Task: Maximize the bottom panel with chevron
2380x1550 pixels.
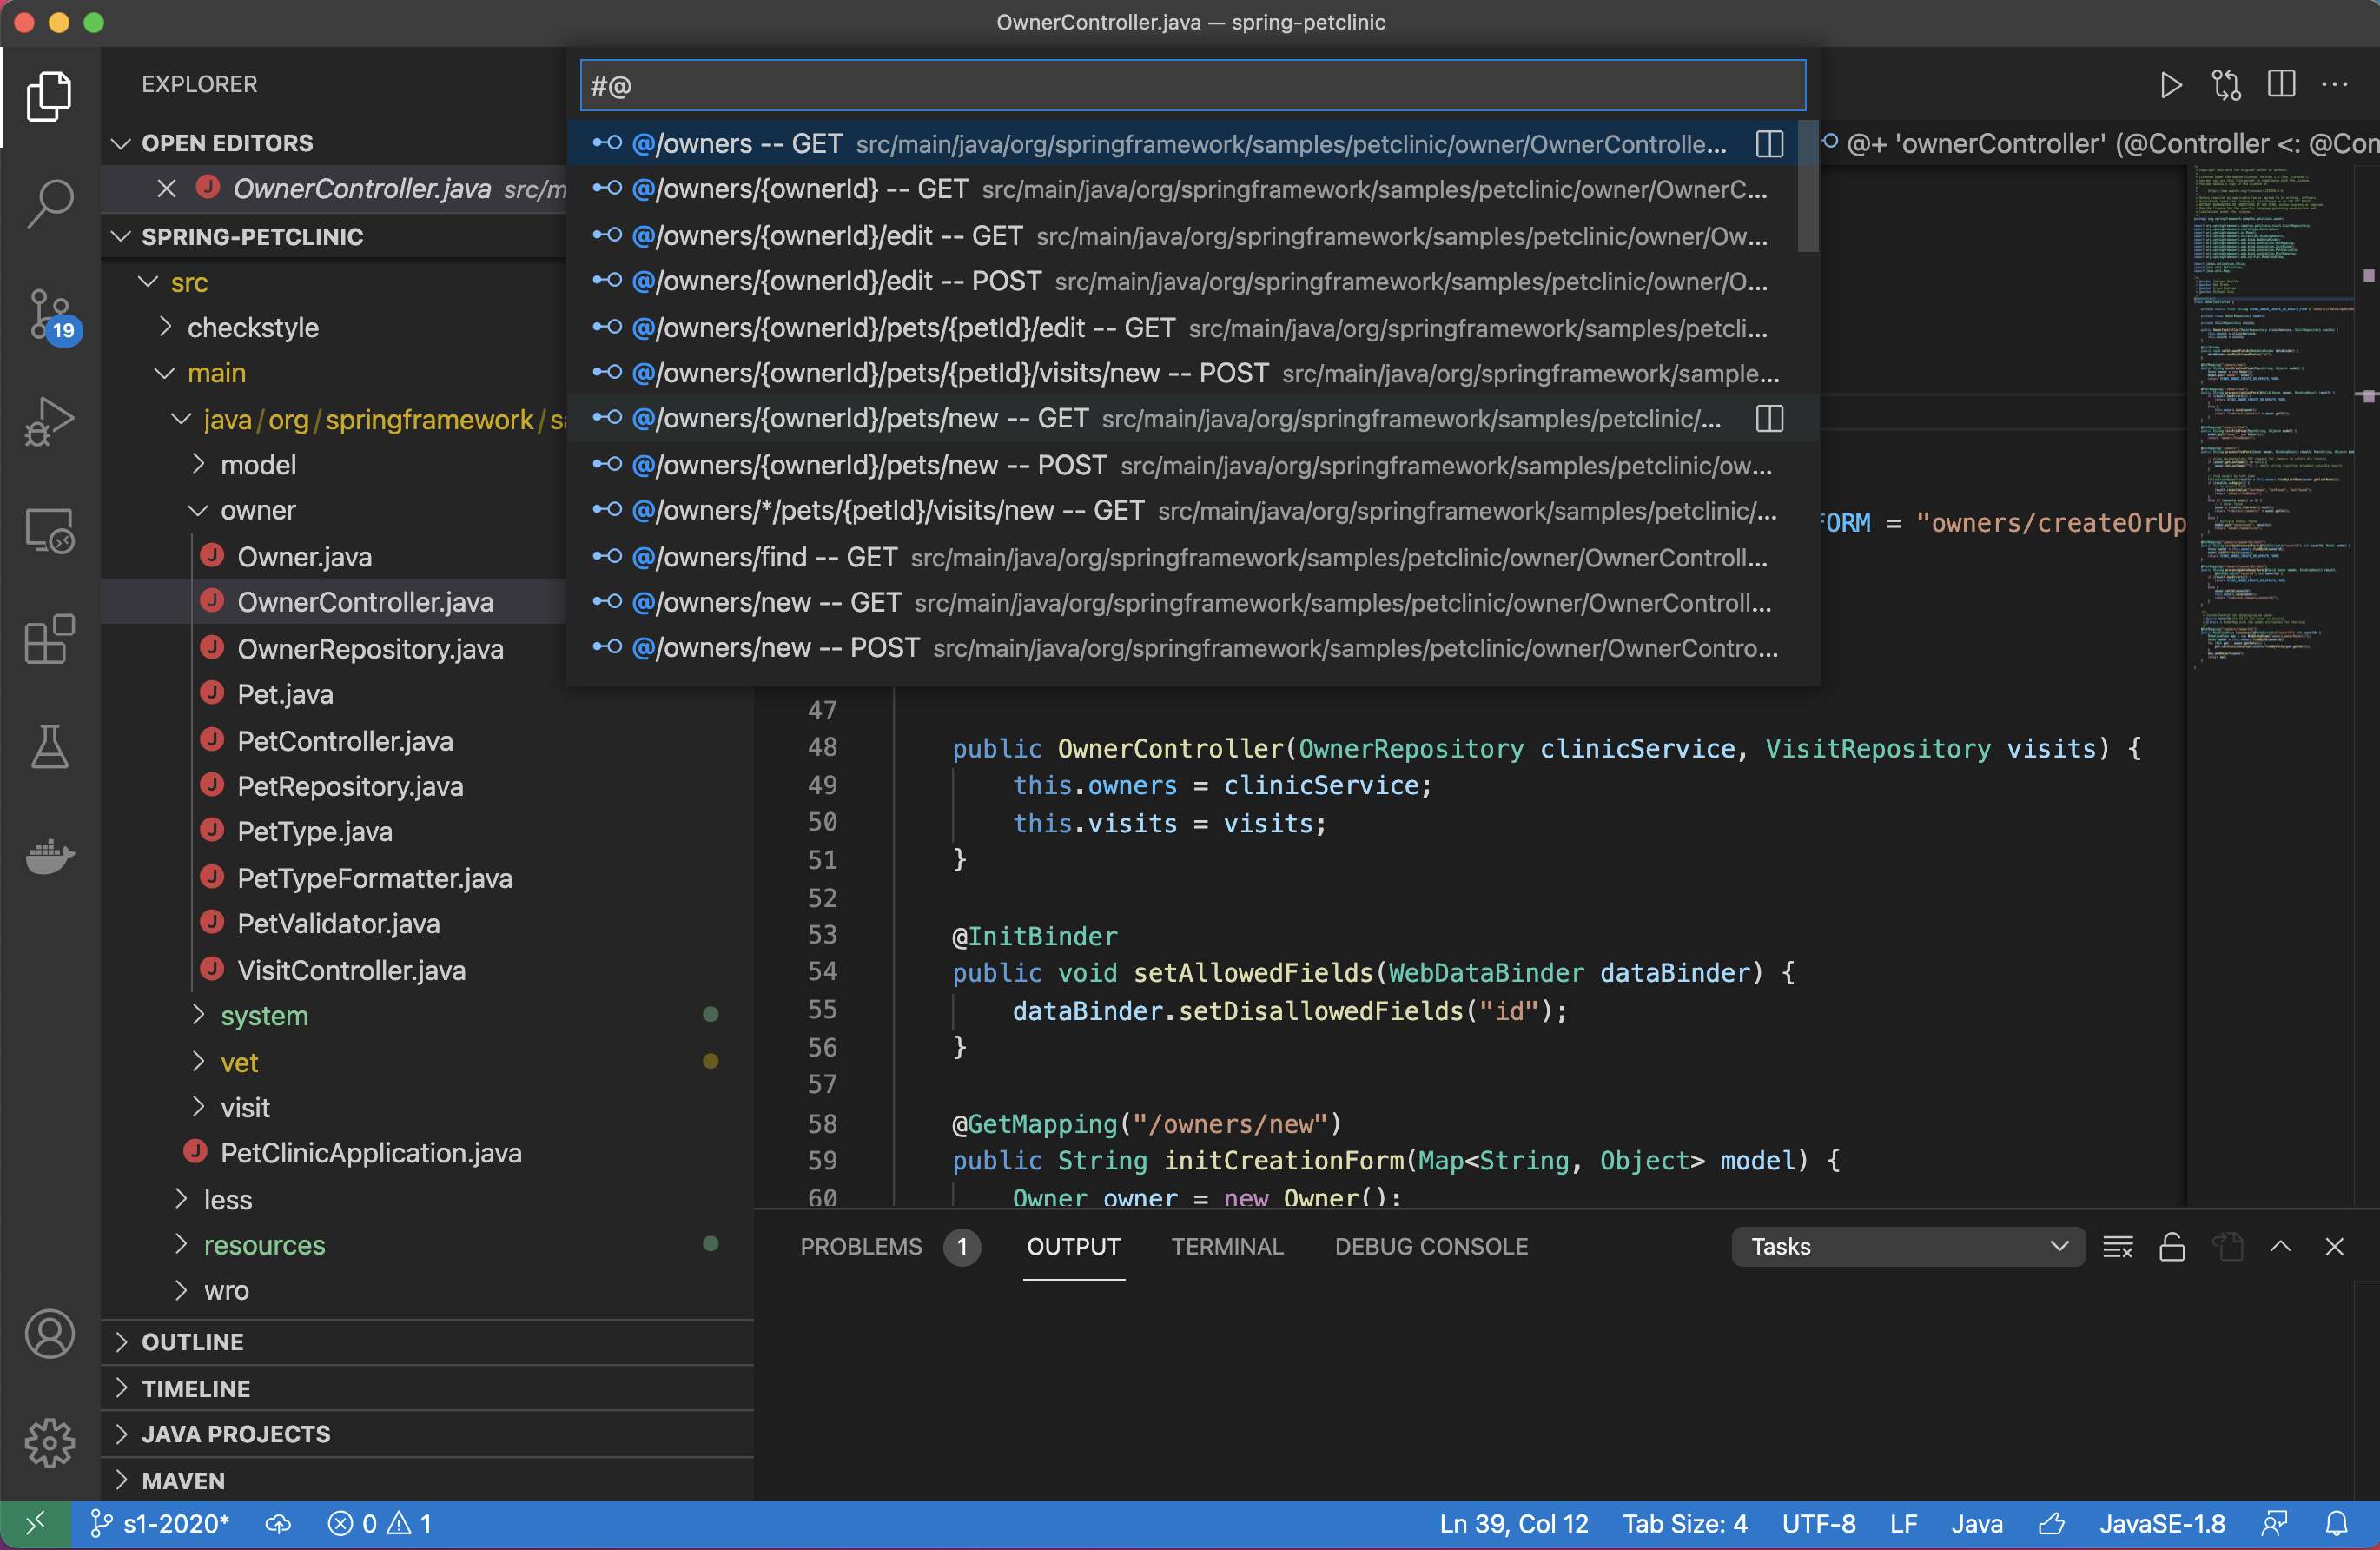Action: 2281,1246
